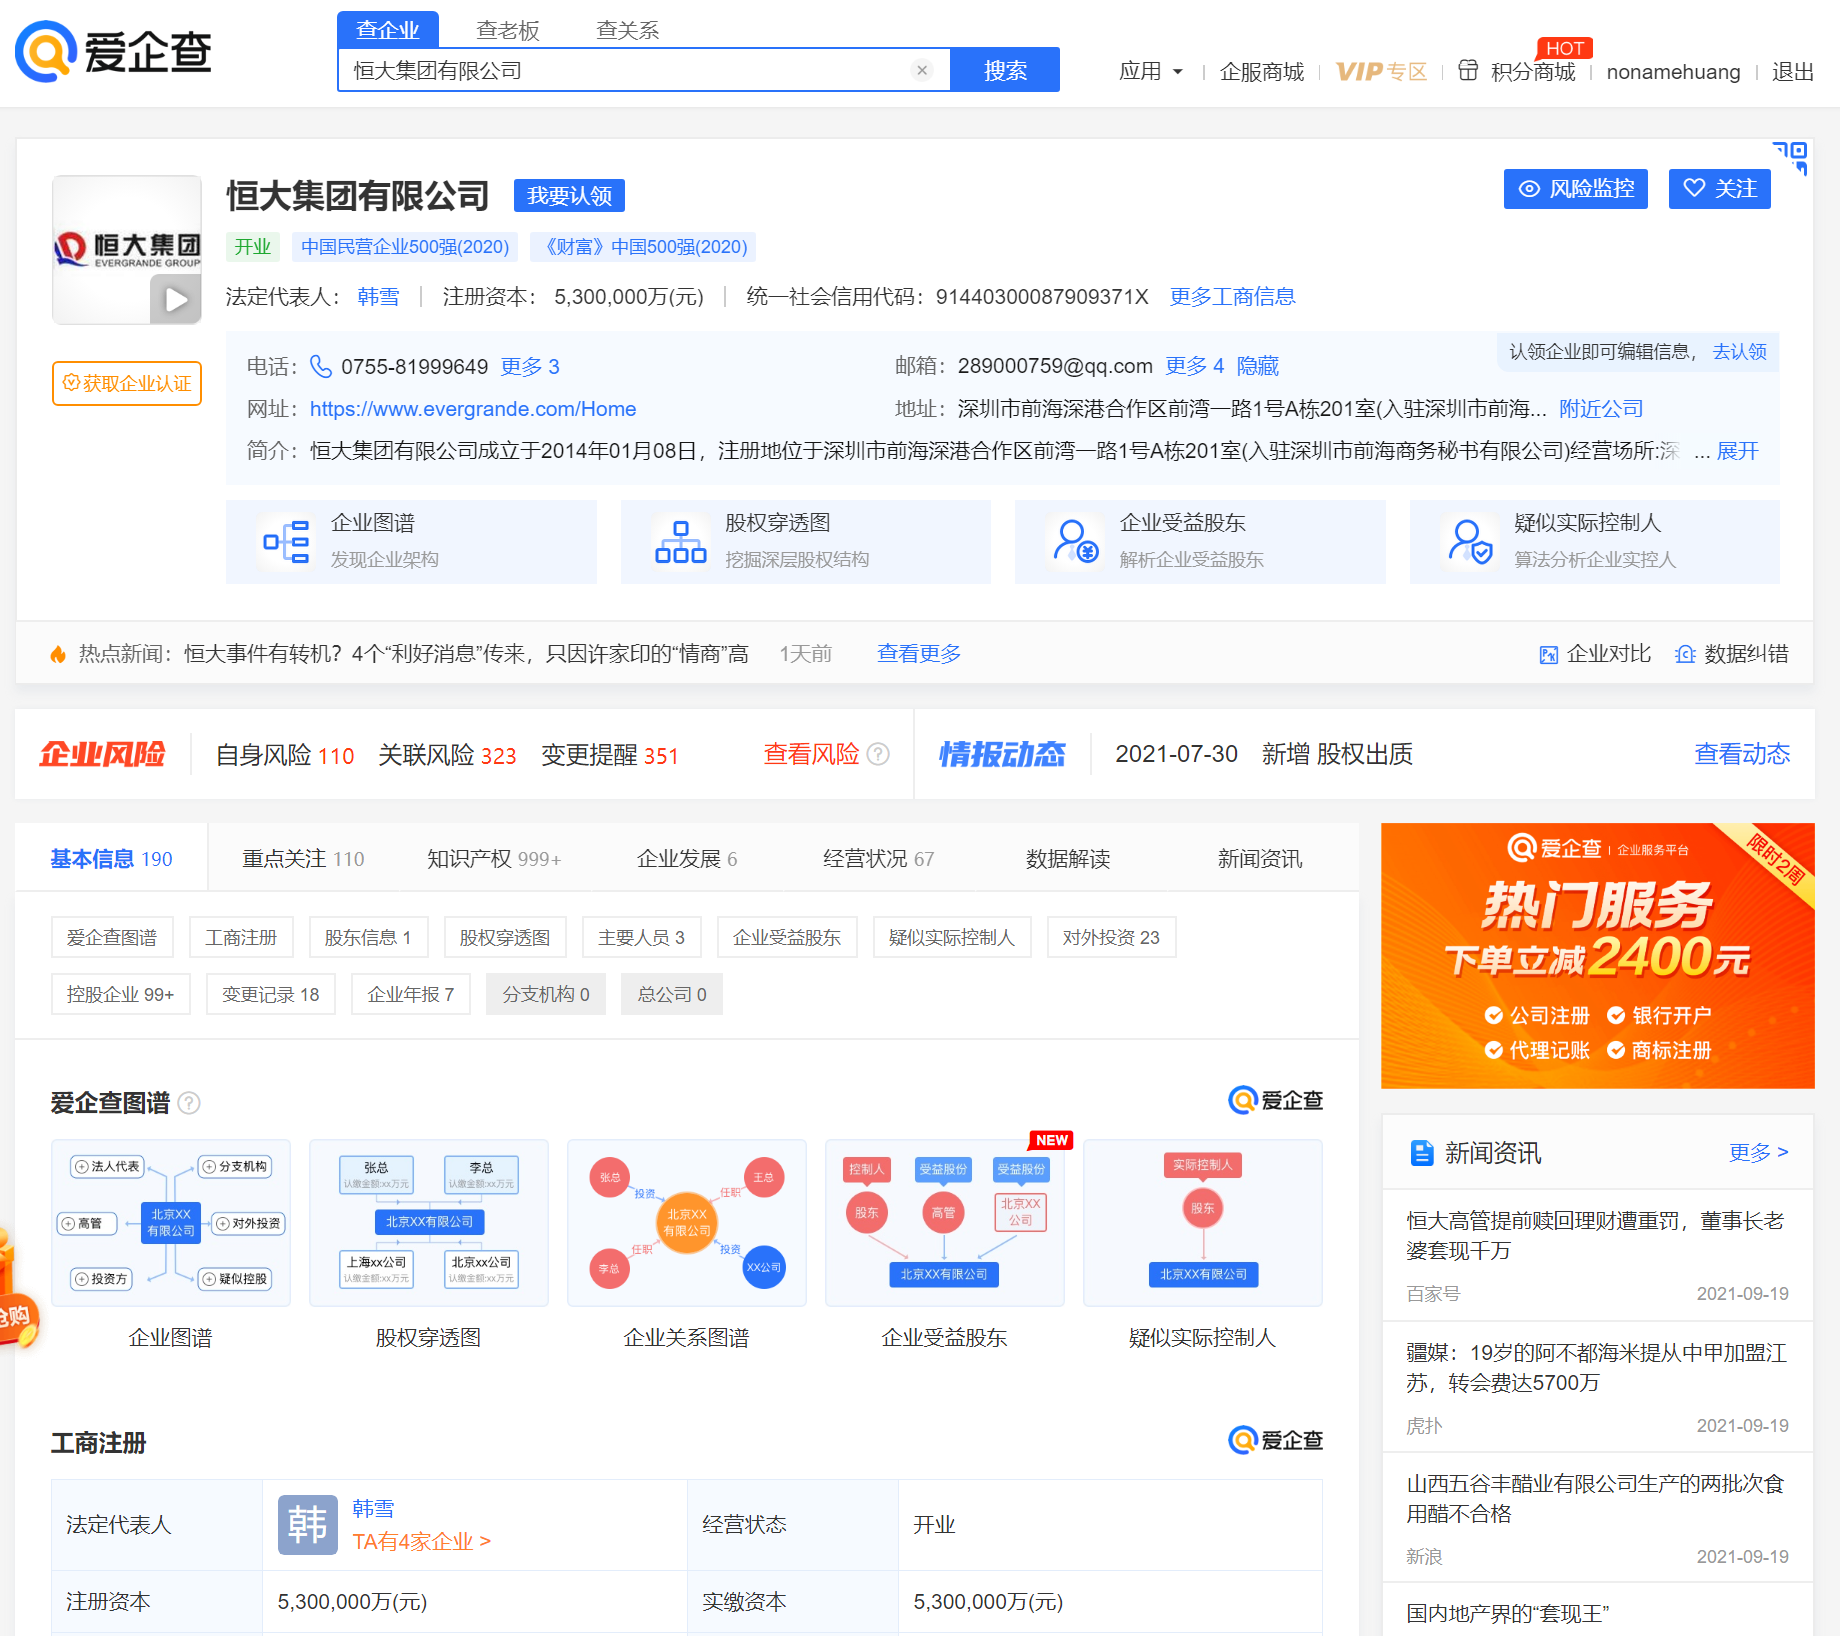Open the 应用 dropdown menu
The image size is (1840, 1636).
click(x=1151, y=72)
